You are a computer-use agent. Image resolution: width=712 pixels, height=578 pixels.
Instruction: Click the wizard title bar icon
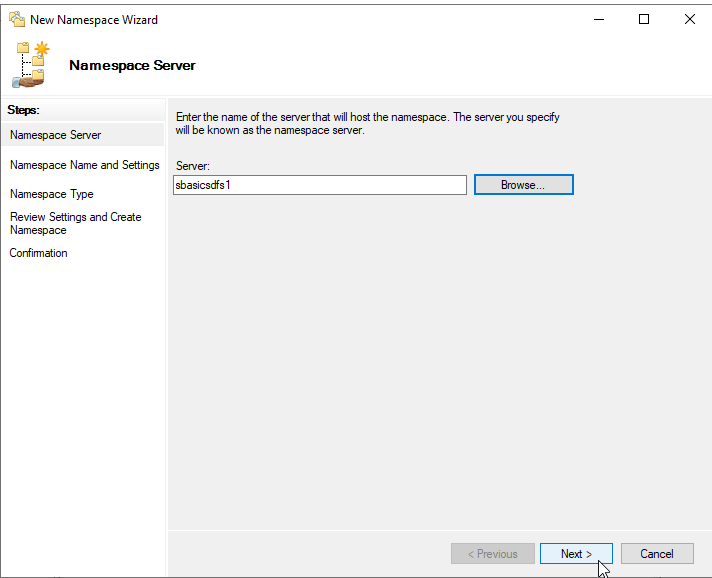point(17,20)
